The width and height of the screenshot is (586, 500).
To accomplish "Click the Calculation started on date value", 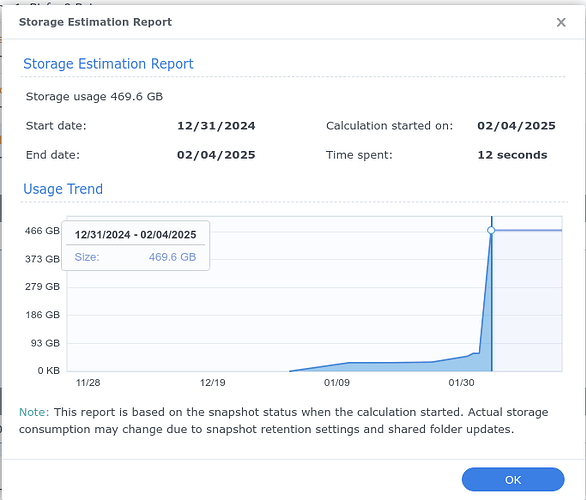I will [516, 126].
